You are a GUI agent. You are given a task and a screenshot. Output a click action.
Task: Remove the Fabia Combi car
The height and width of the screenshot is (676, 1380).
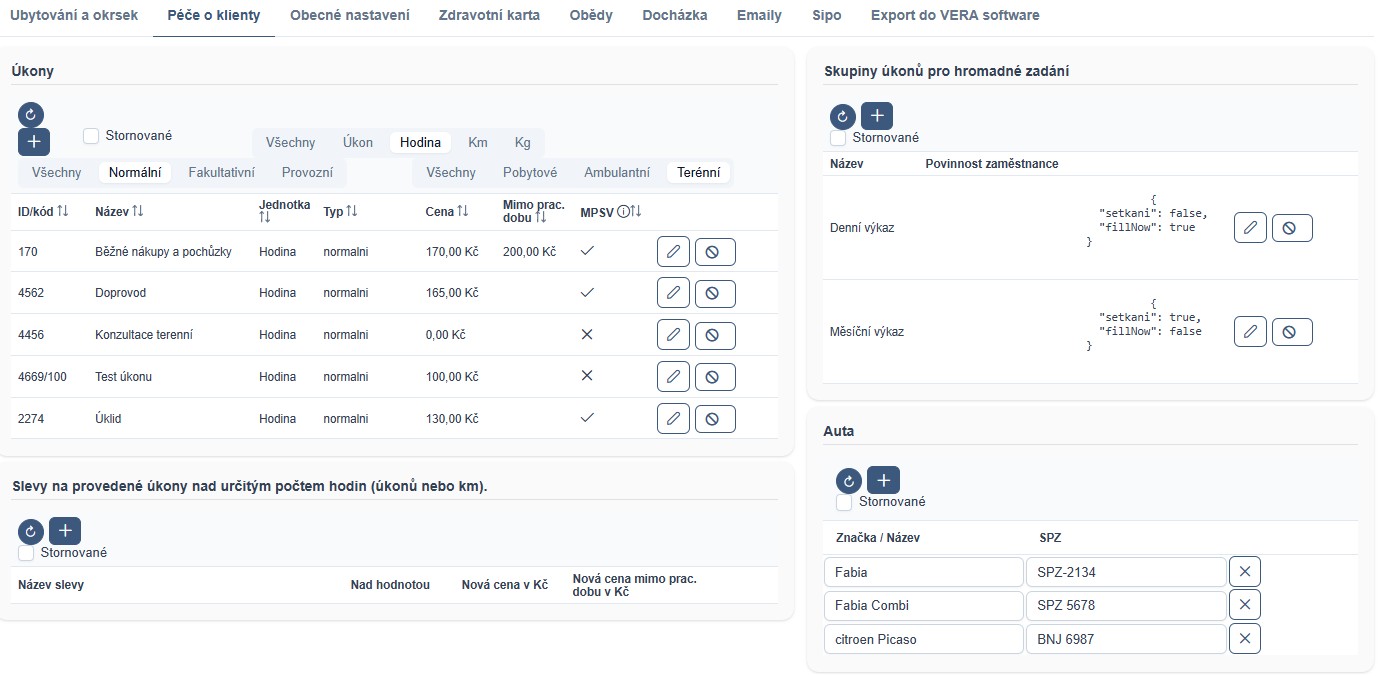pyautogui.click(x=1244, y=605)
